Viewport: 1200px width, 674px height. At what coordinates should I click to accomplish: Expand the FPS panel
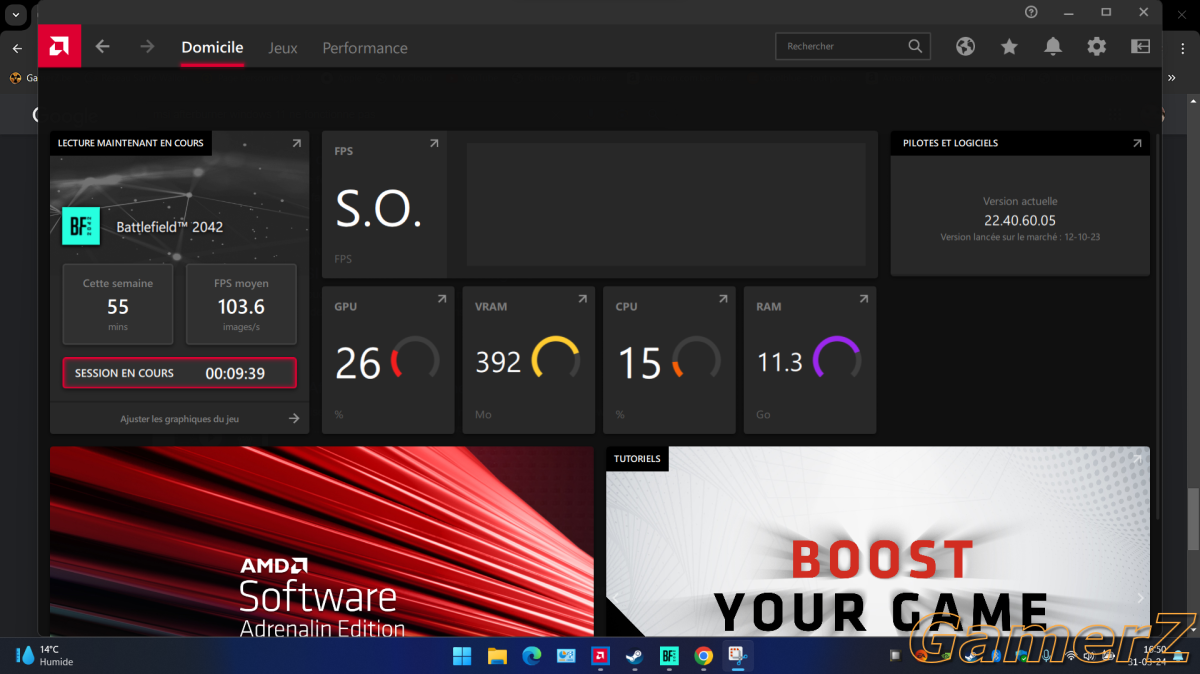click(434, 144)
